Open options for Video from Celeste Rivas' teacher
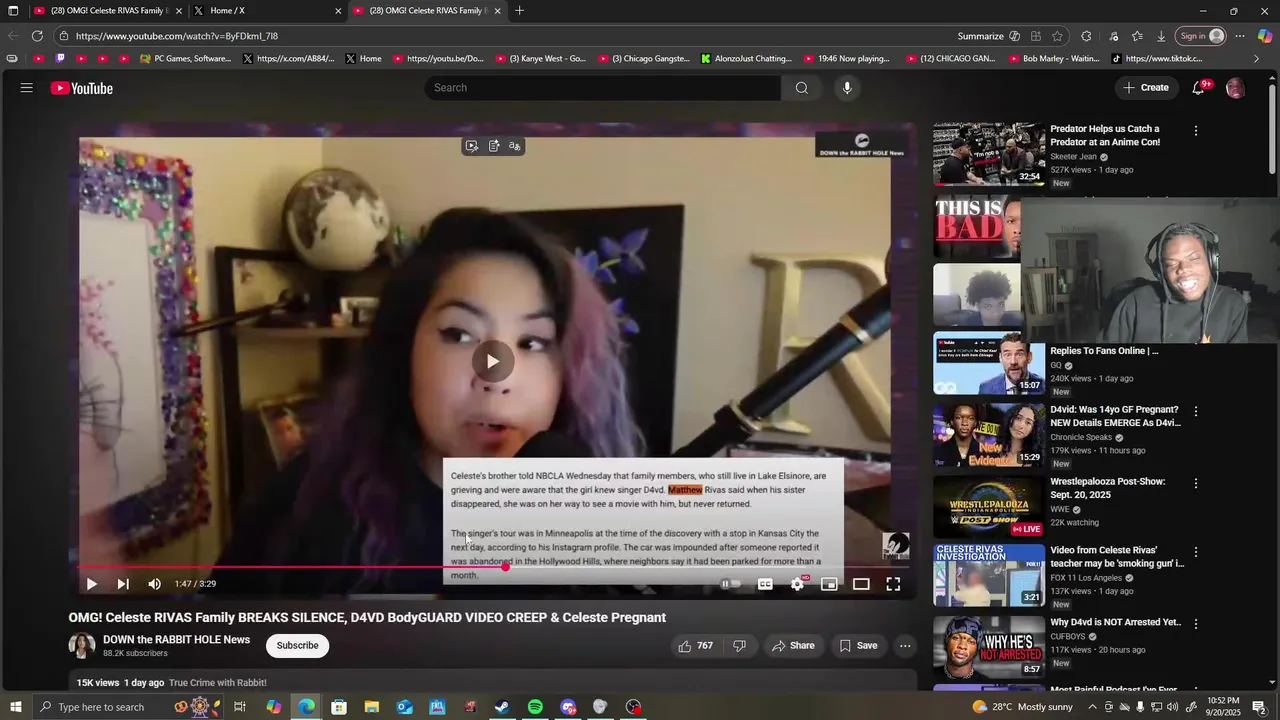Image resolution: width=1280 pixels, height=720 pixels. pyautogui.click(x=1195, y=551)
